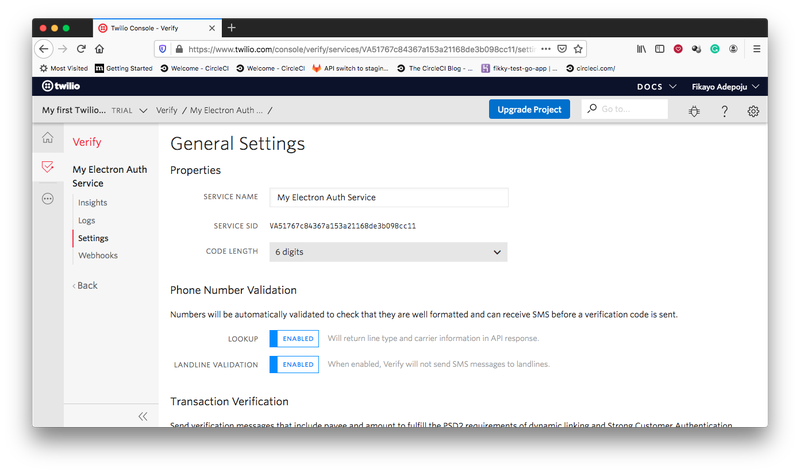This screenshot has width=800, height=473.
Task: Open a new browser tab
Action: click(x=232, y=28)
